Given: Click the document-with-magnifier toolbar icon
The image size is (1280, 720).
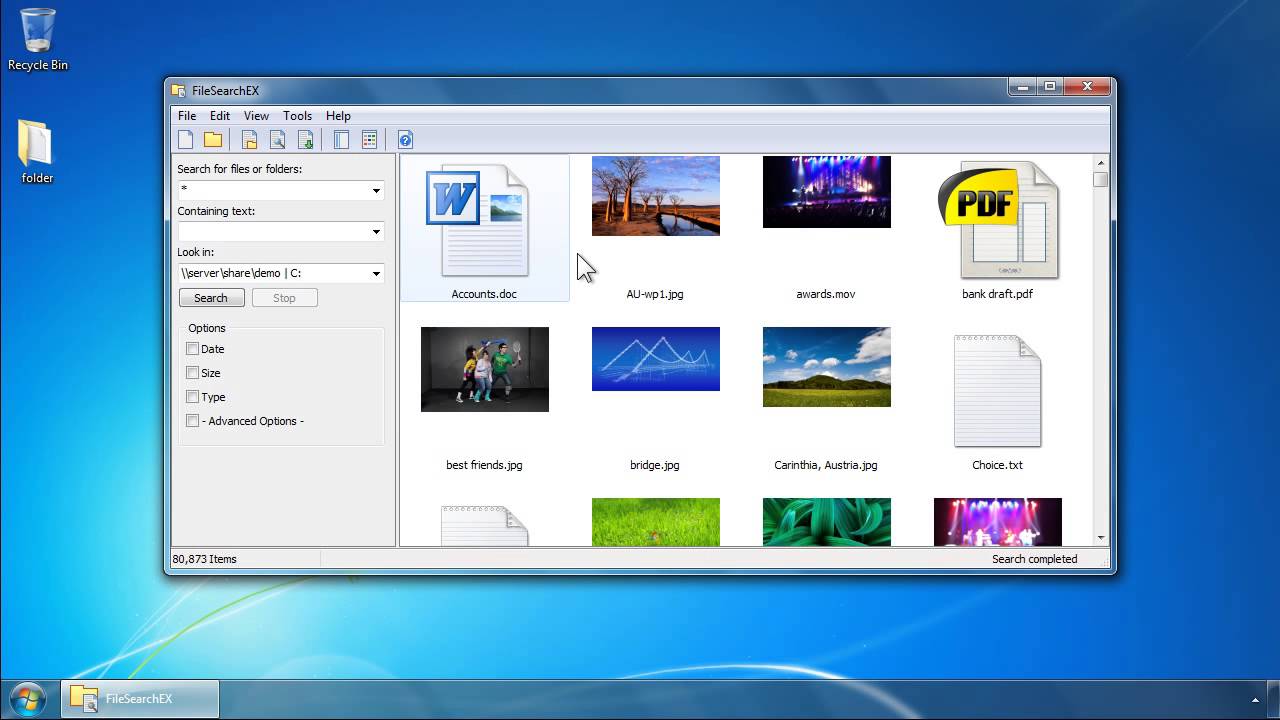Looking at the screenshot, I should tap(278, 140).
